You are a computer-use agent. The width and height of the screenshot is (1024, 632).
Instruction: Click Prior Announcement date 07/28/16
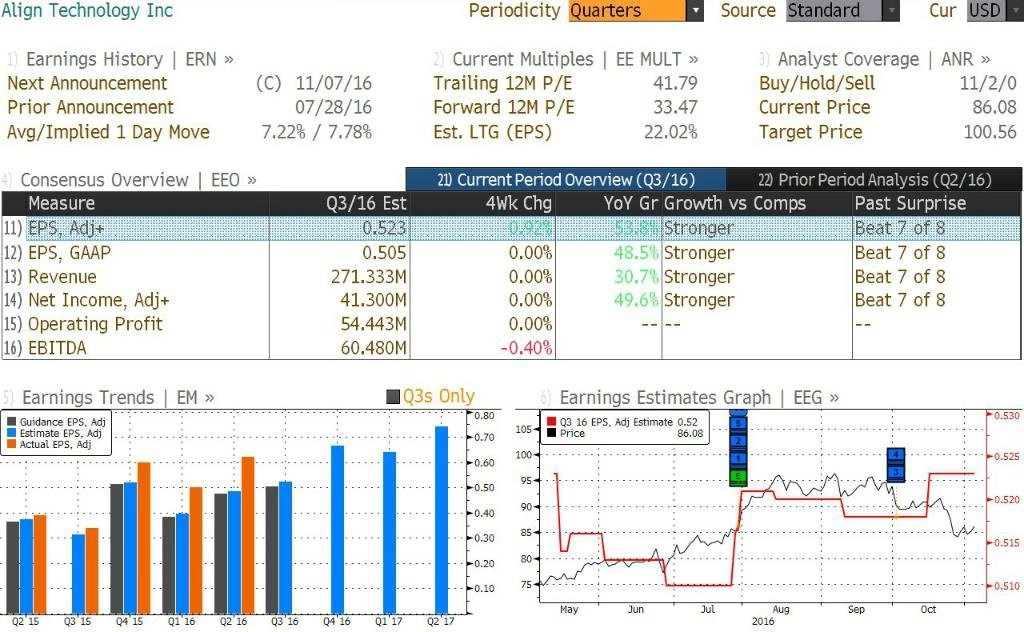tap(334, 107)
